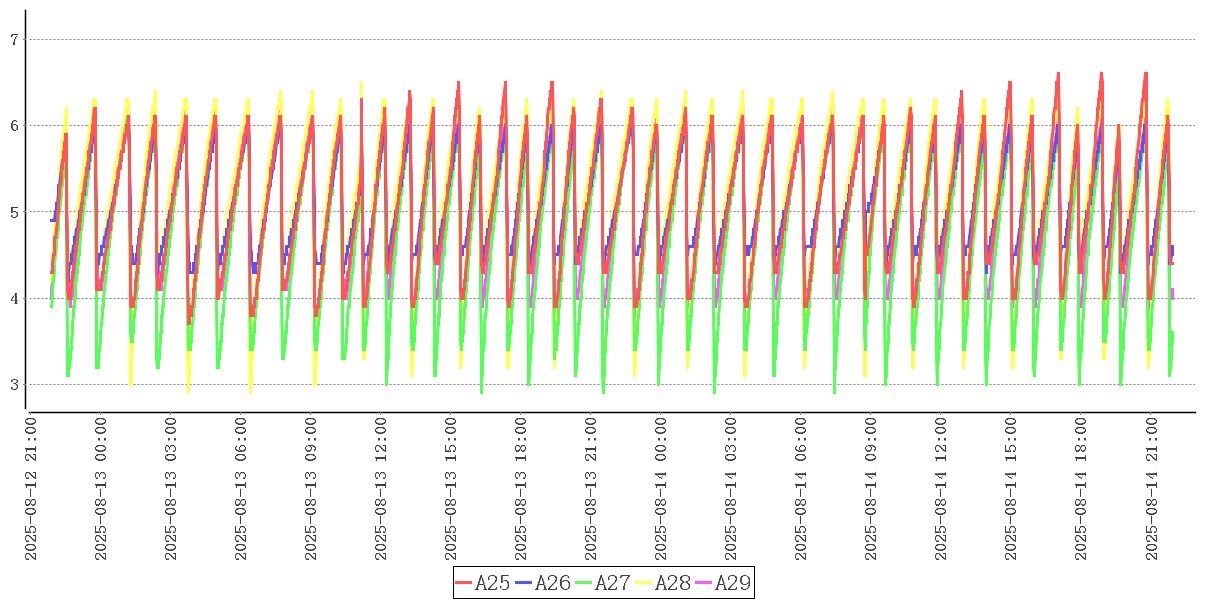Click the 2025-08-13 18:00 time label

[x=521, y=489]
